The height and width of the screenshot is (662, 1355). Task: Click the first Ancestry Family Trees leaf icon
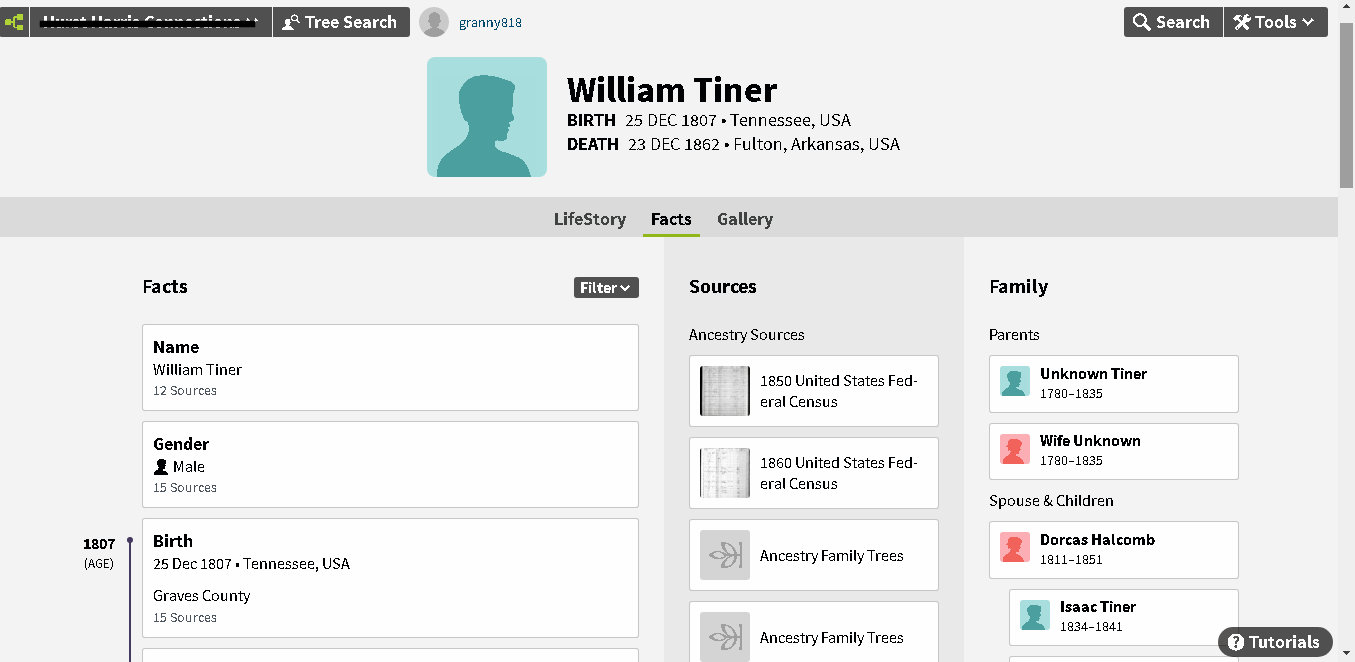(725, 555)
